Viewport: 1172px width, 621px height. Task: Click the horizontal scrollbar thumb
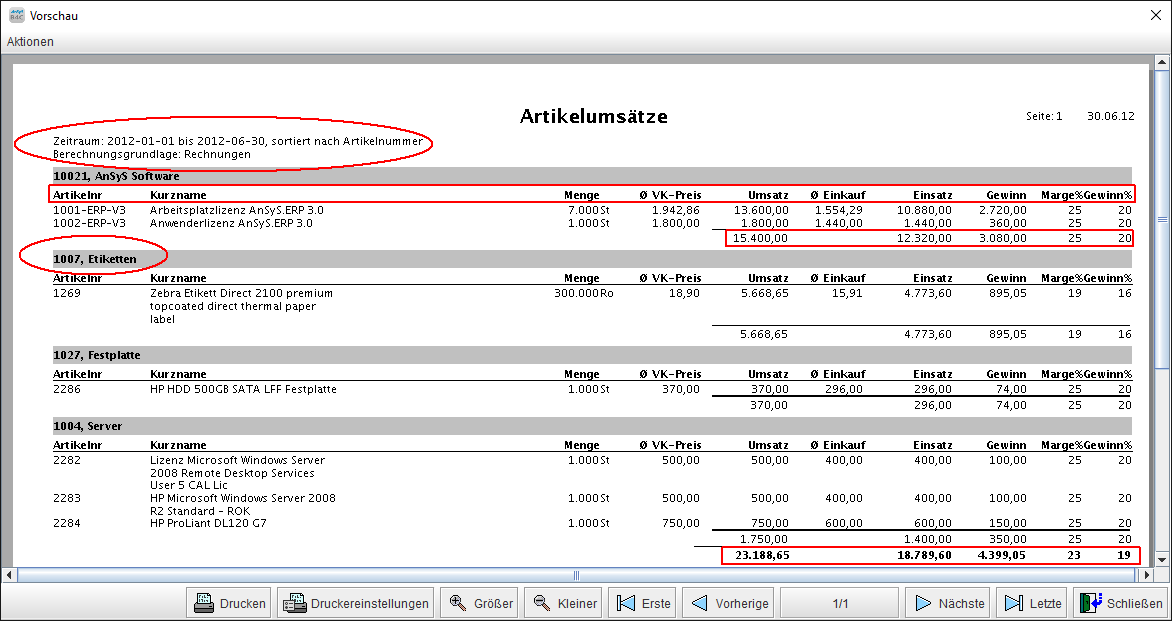[x=576, y=575]
